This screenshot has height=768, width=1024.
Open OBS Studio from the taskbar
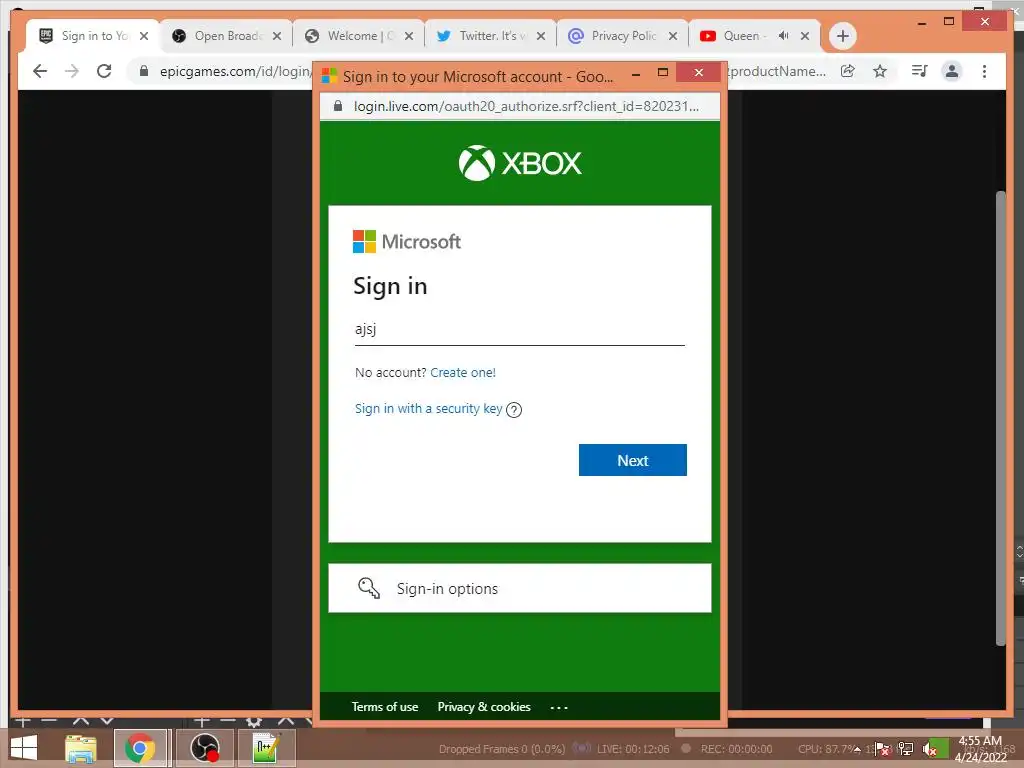(204, 748)
